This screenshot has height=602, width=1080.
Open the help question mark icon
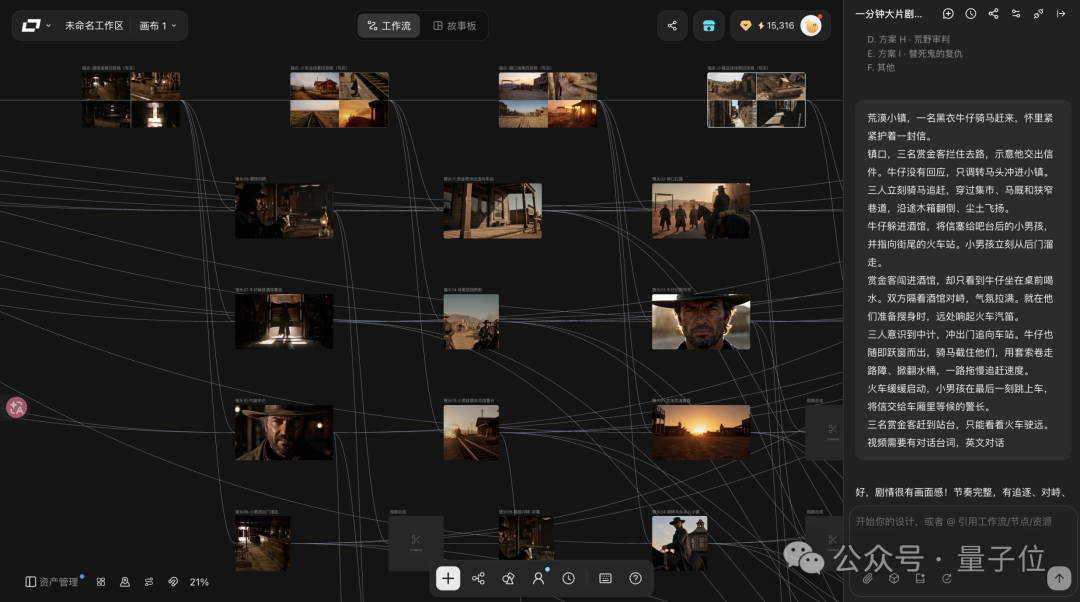pos(636,579)
